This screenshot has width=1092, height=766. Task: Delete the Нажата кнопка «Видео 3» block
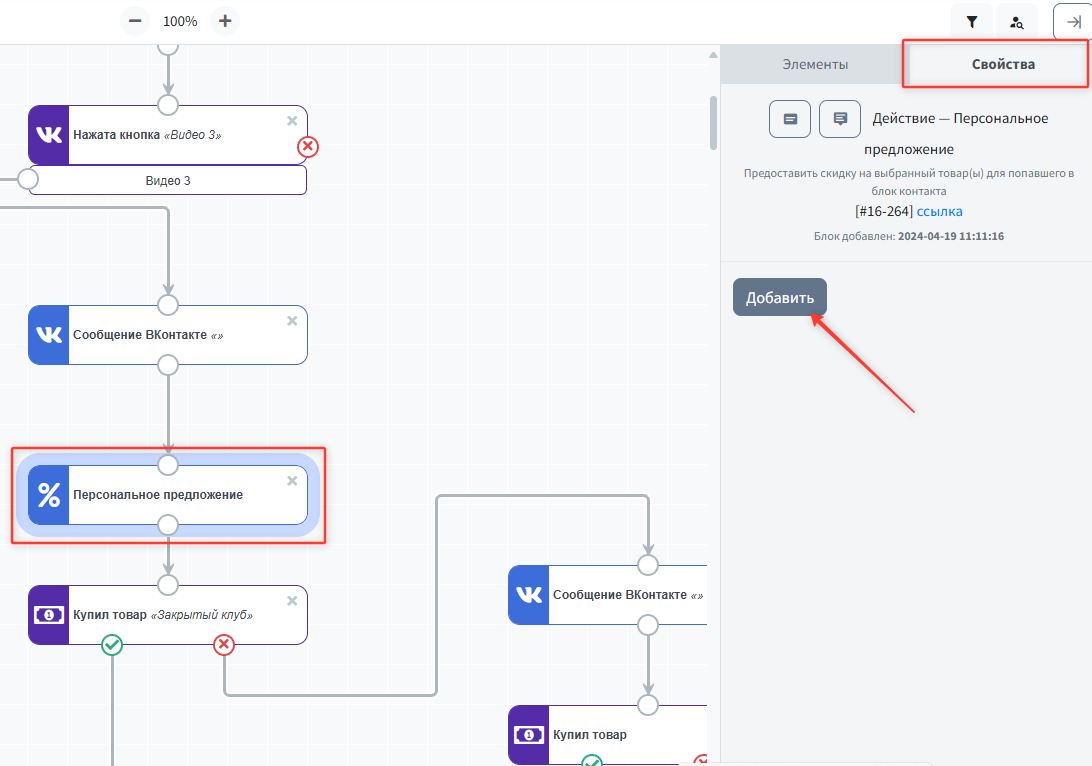(292, 121)
